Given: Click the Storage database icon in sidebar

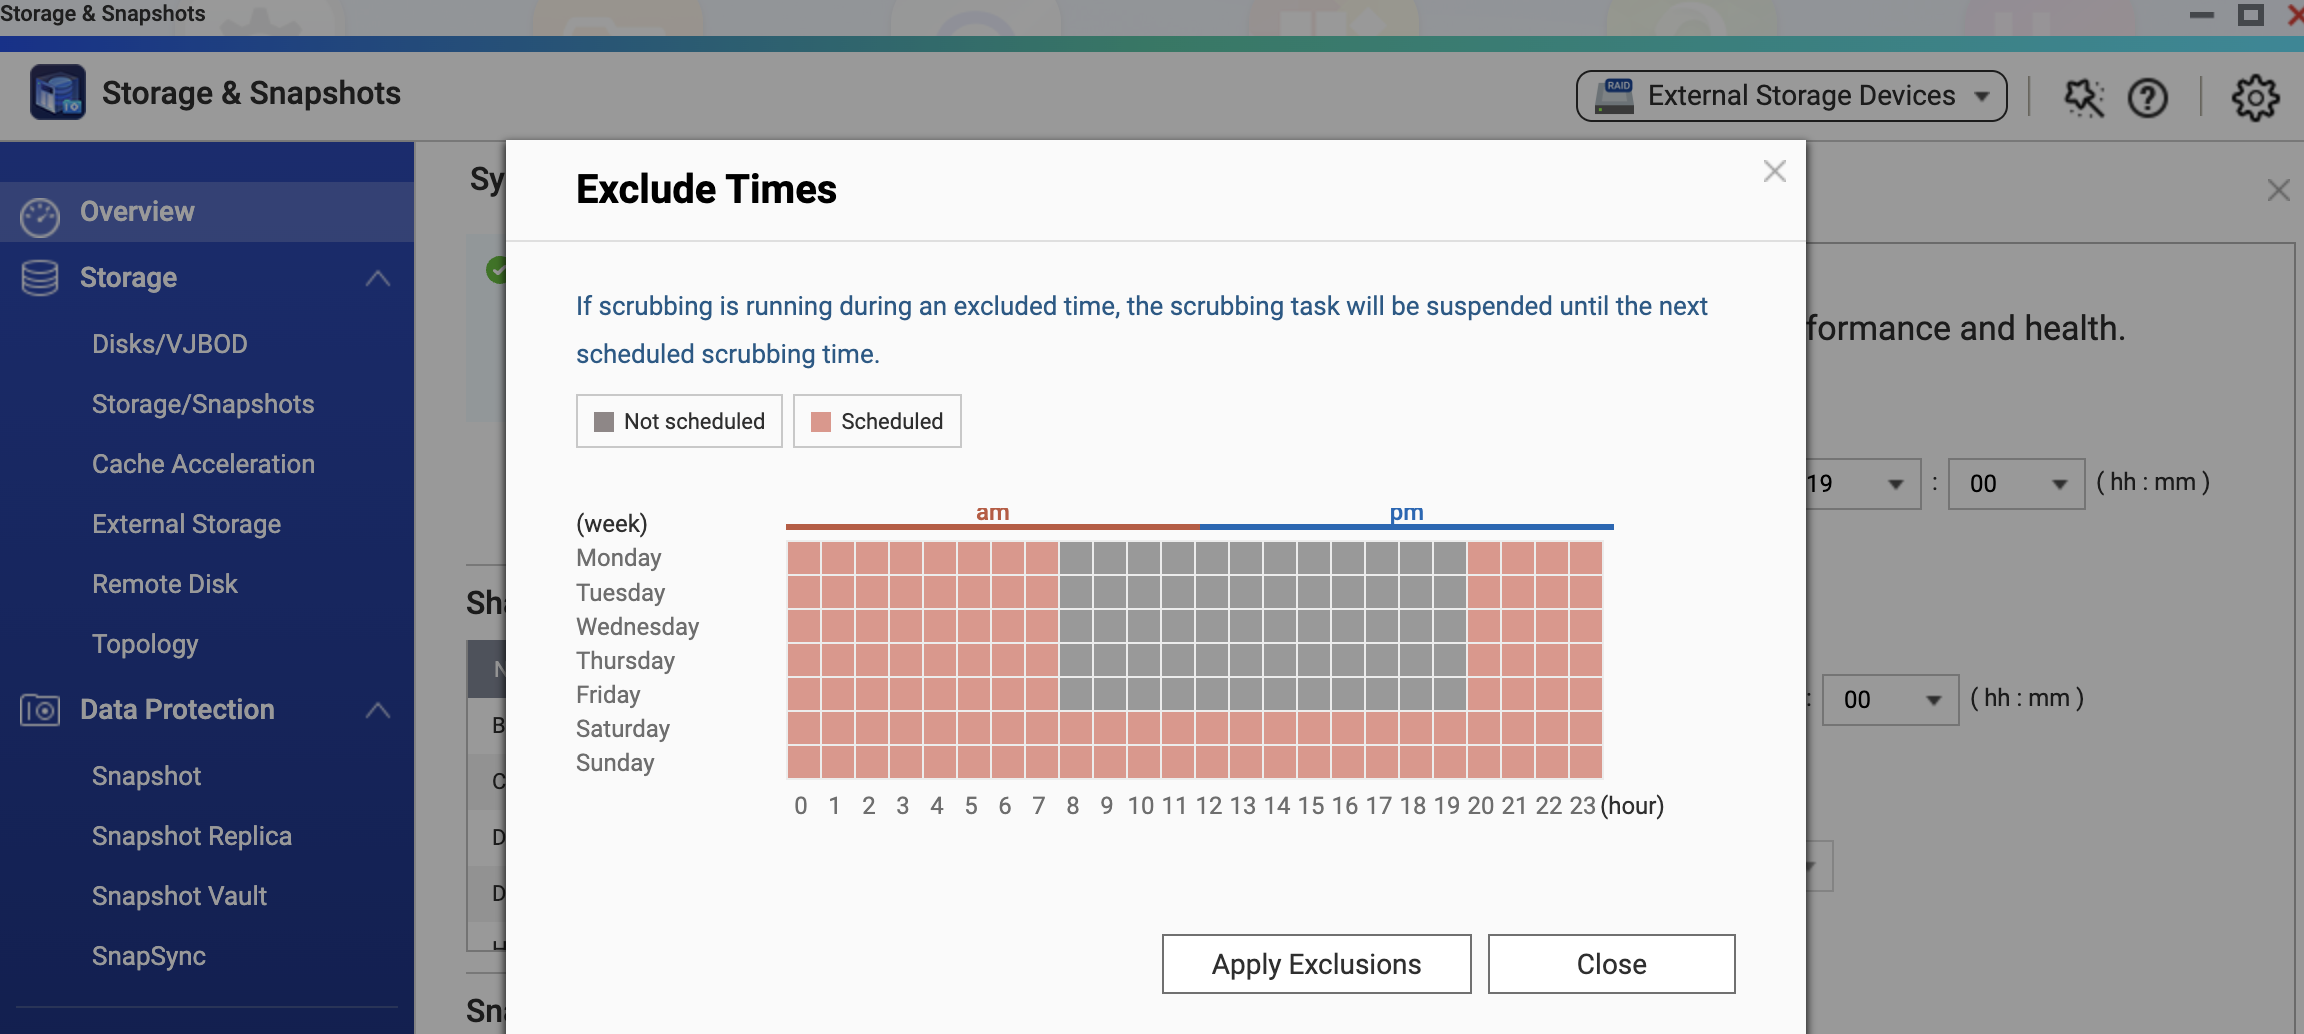Looking at the screenshot, I should pyautogui.click(x=40, y=278).
